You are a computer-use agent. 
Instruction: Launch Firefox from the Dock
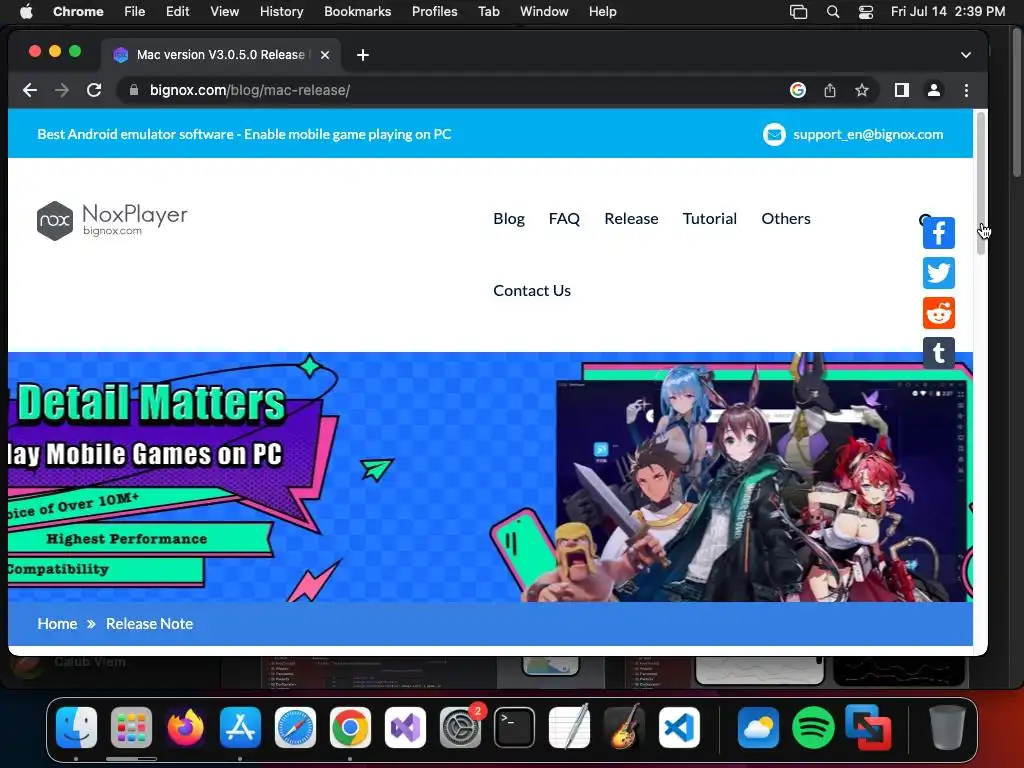click(x=185, y=728)
